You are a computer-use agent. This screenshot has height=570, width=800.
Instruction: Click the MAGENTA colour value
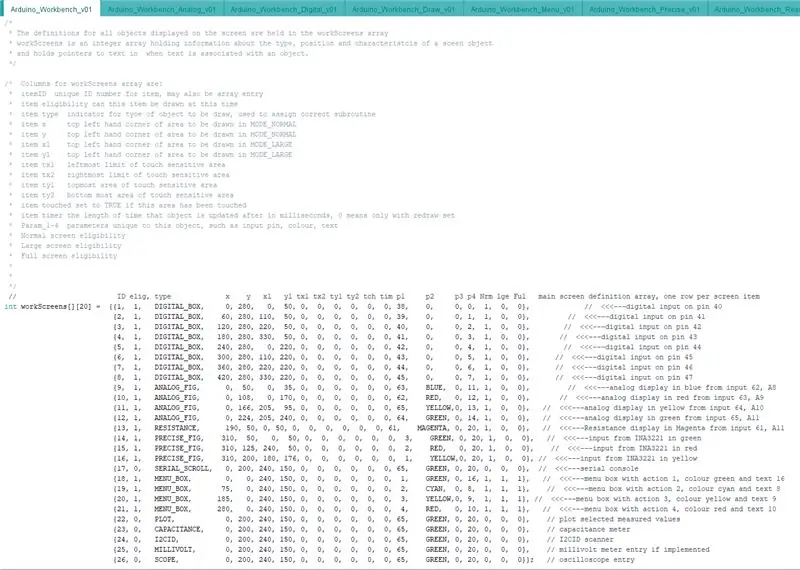433,428
